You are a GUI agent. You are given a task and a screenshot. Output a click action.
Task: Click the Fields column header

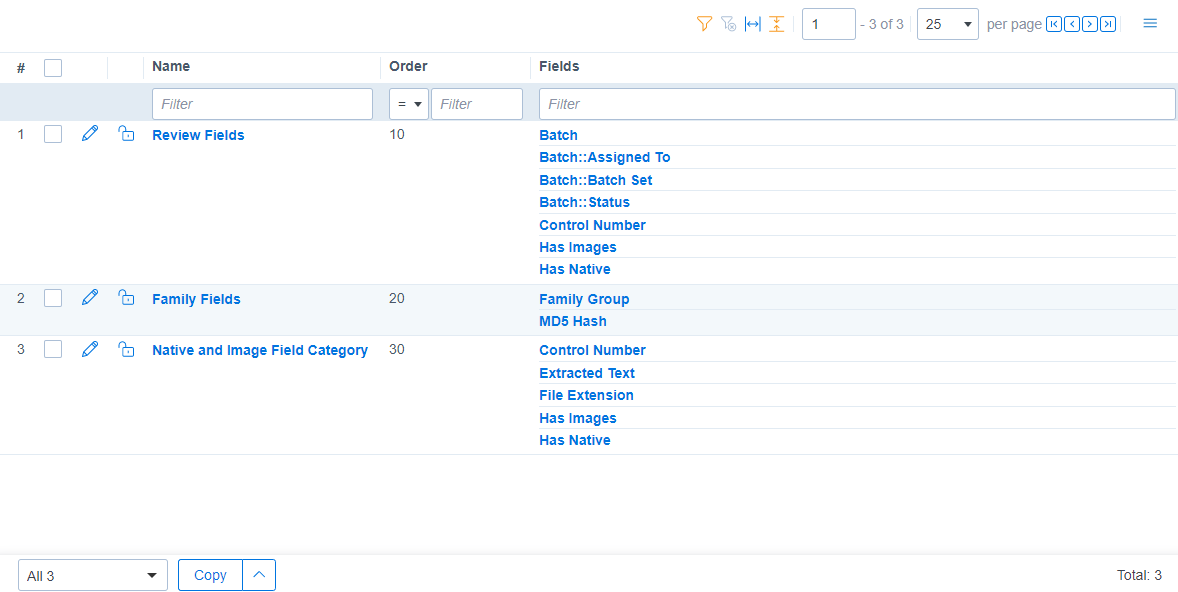pos(559,66)
